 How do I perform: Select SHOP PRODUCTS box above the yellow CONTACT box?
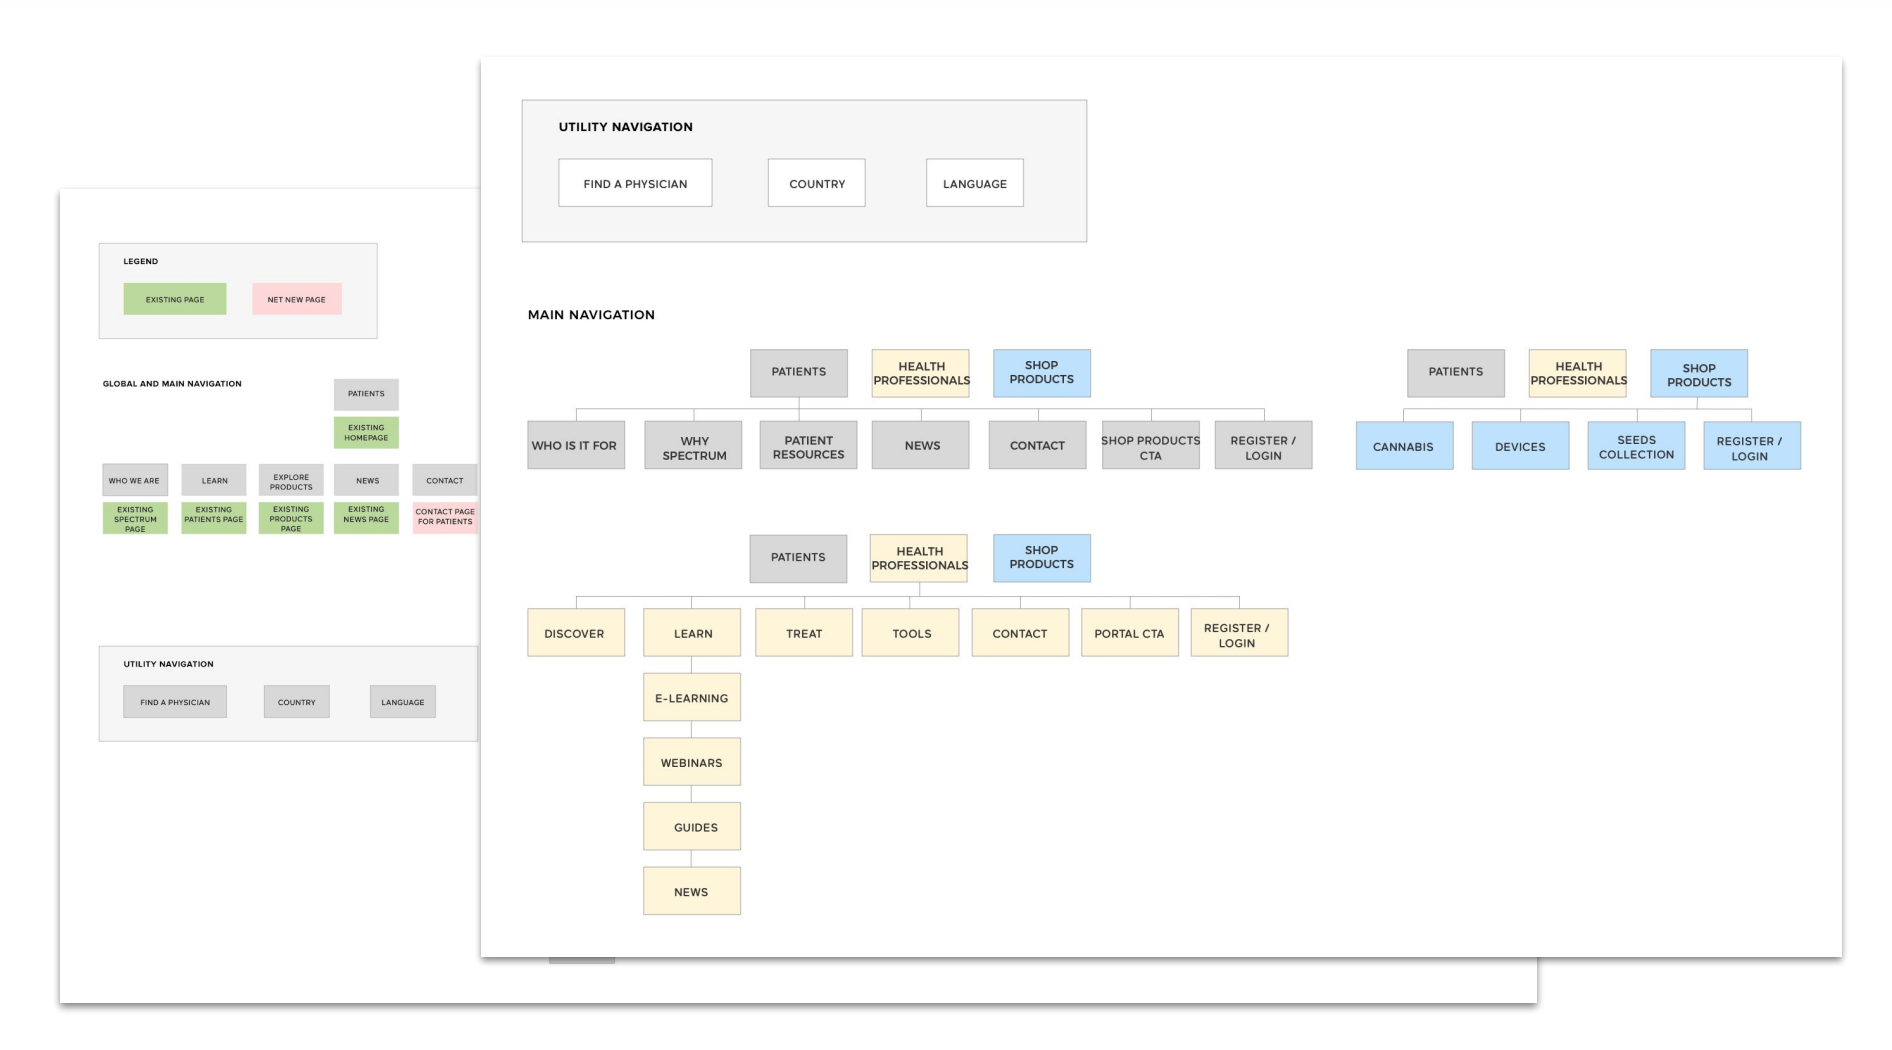click(1041, 558)
